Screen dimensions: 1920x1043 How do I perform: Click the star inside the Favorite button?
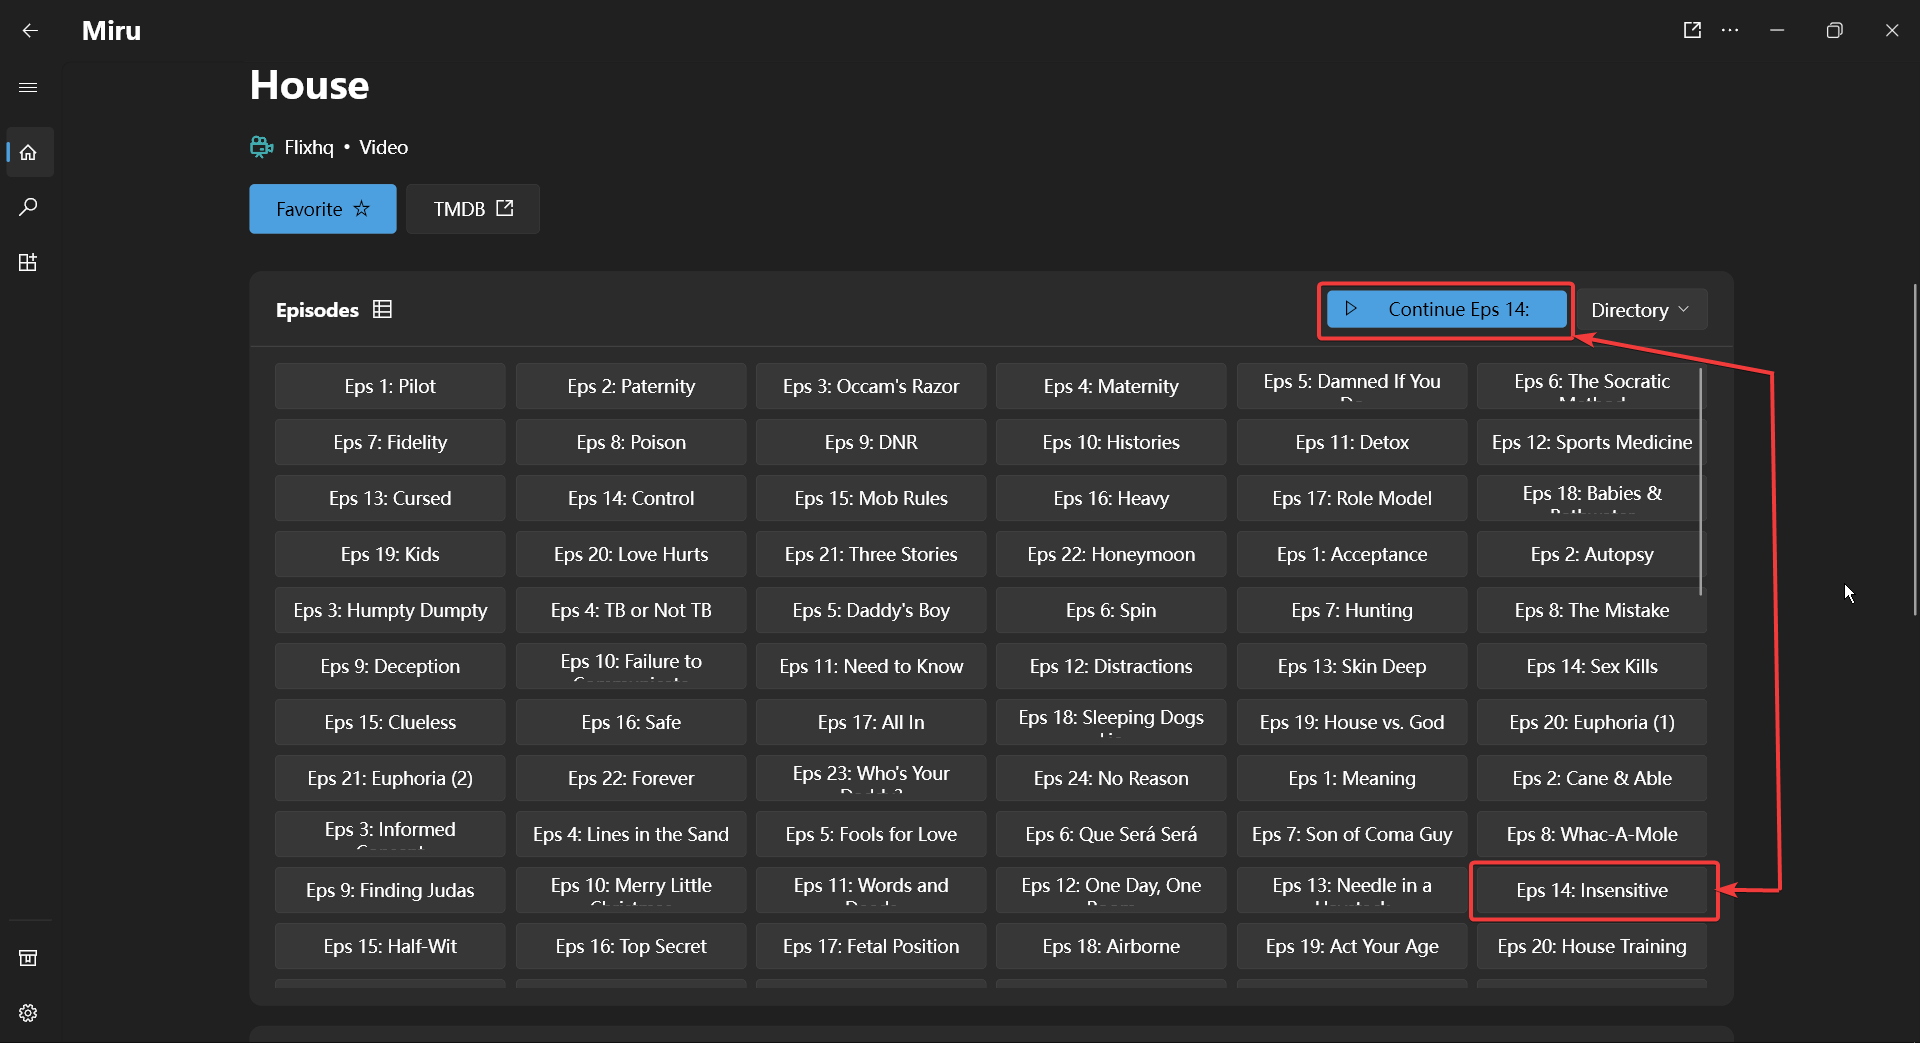(360, 209)
